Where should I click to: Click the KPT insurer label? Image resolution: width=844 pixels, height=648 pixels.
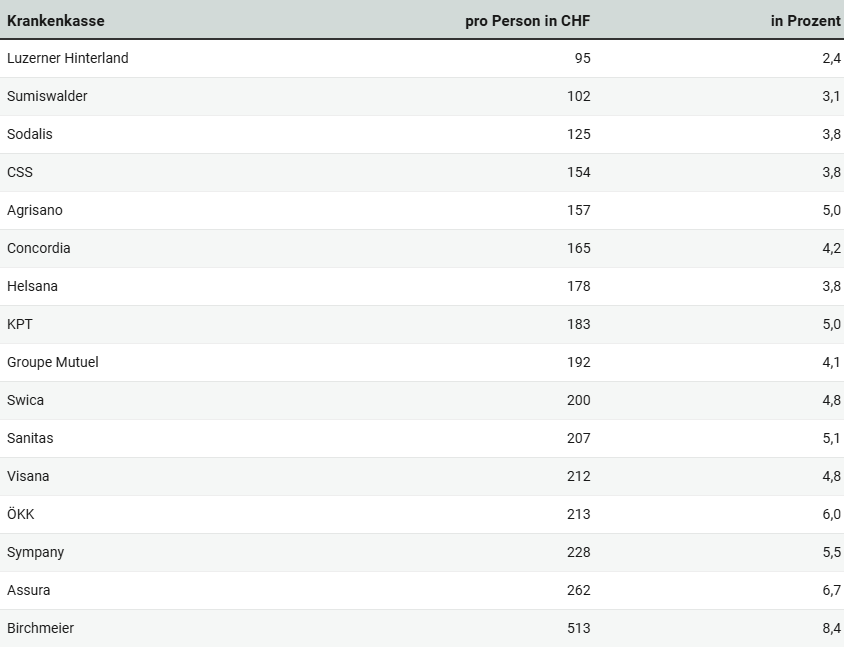pos(20,324)
